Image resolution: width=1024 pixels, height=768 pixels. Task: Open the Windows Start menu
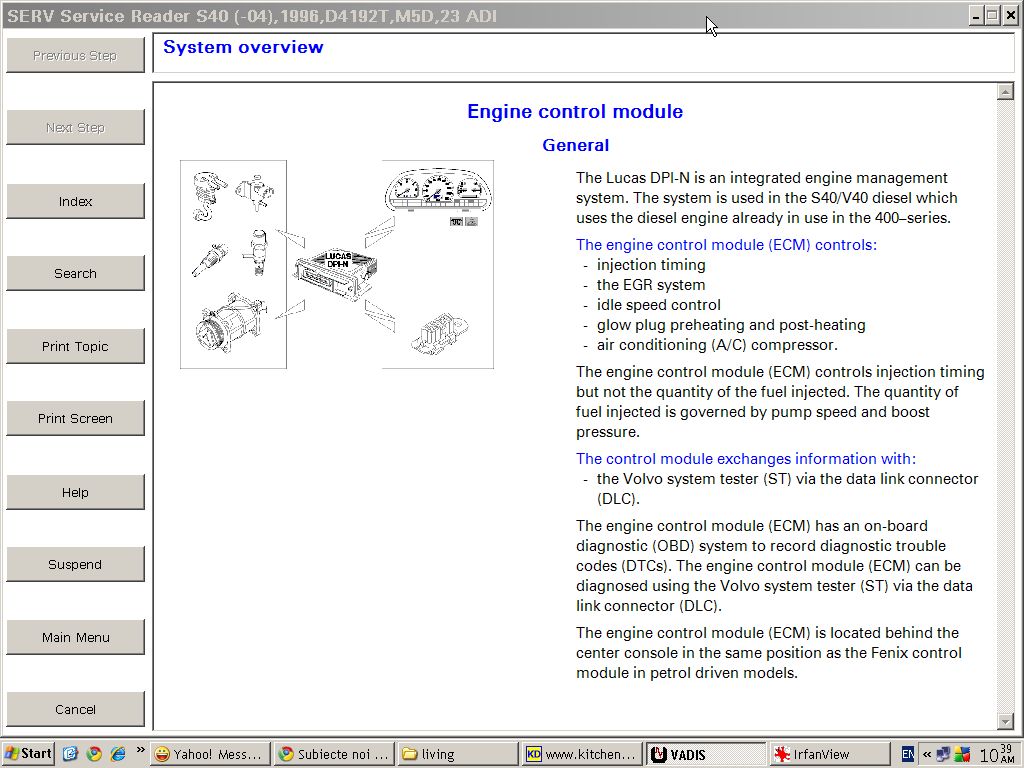click(x=28, y=754)
